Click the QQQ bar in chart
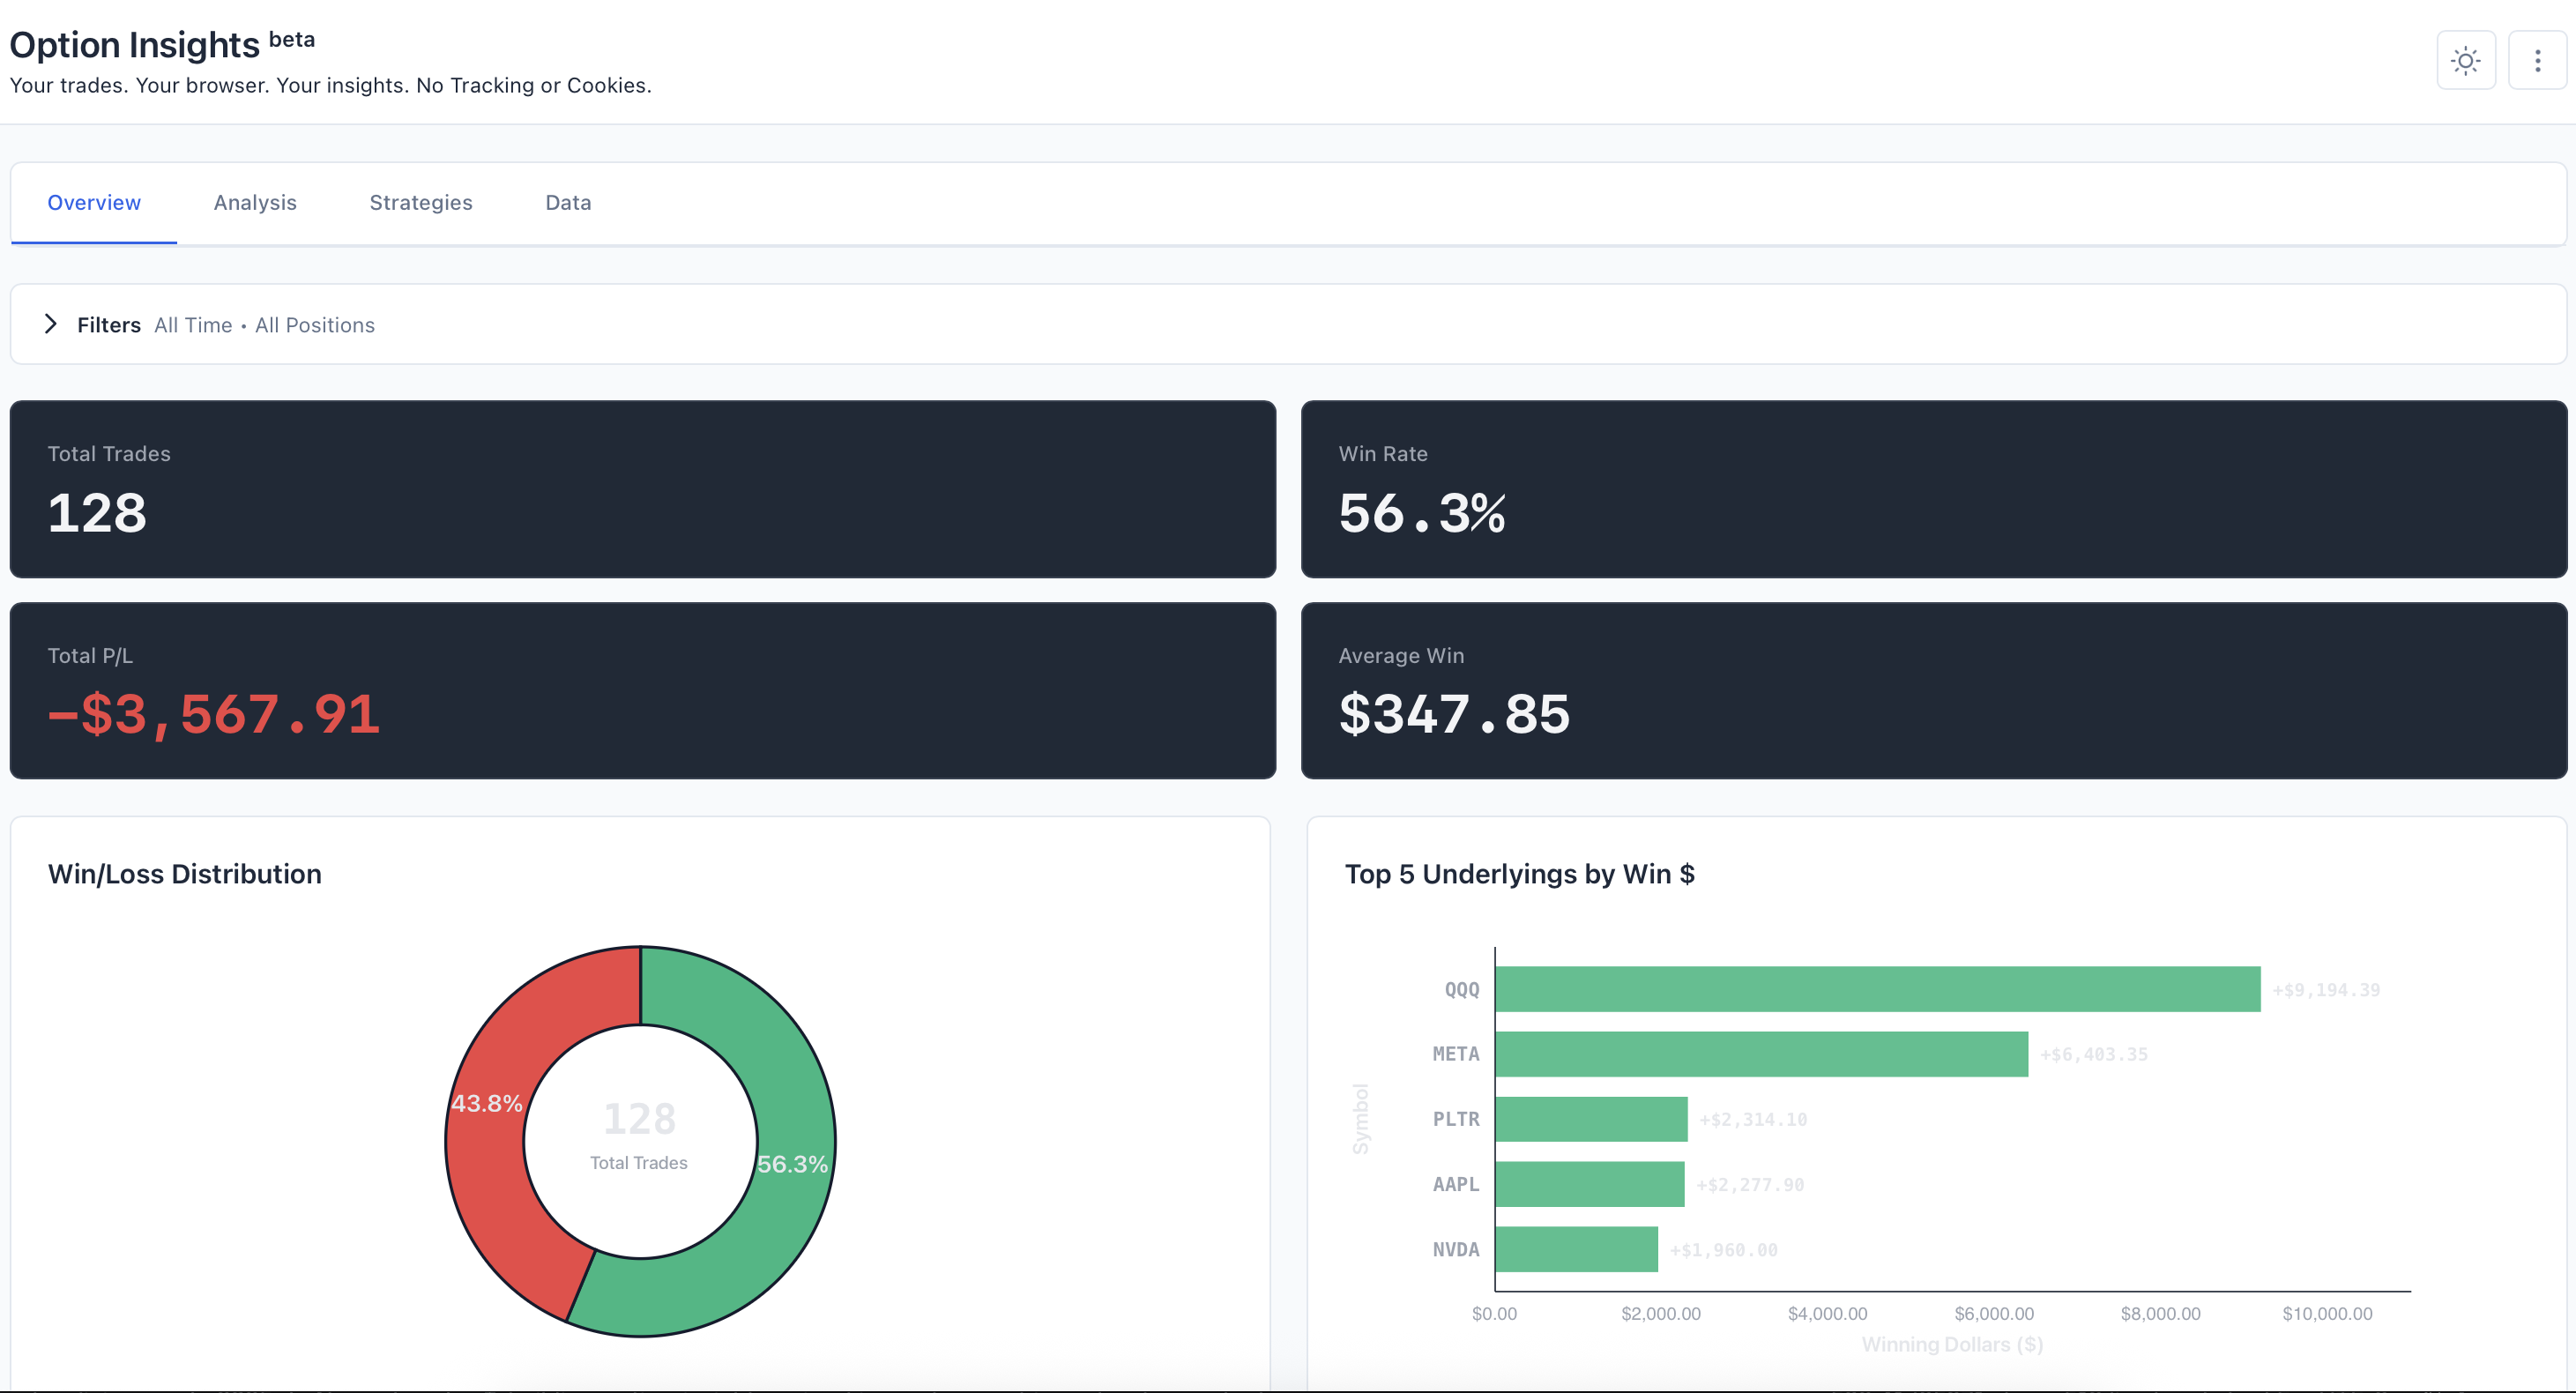 pos(1877,989)
